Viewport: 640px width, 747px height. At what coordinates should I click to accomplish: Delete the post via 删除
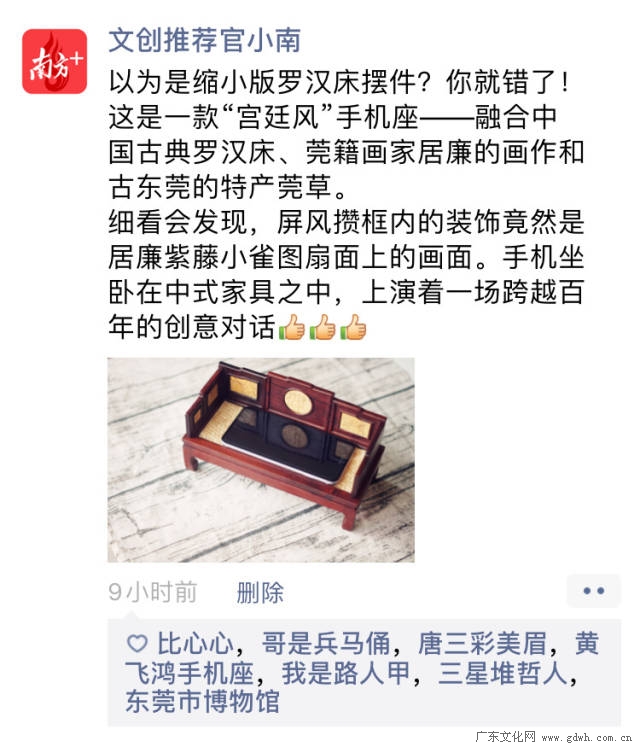(260, 593)
